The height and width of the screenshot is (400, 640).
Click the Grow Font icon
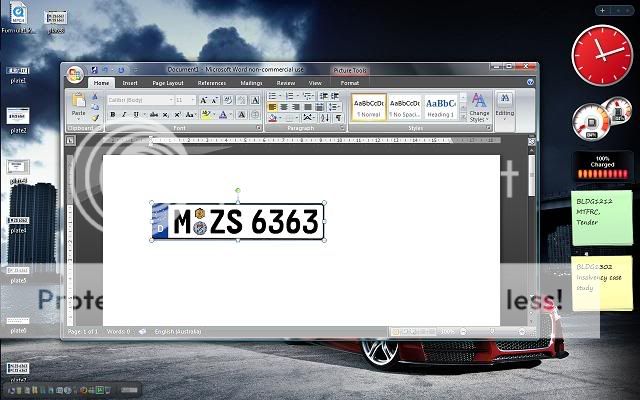pyautogui.click(x=203, y=100)
